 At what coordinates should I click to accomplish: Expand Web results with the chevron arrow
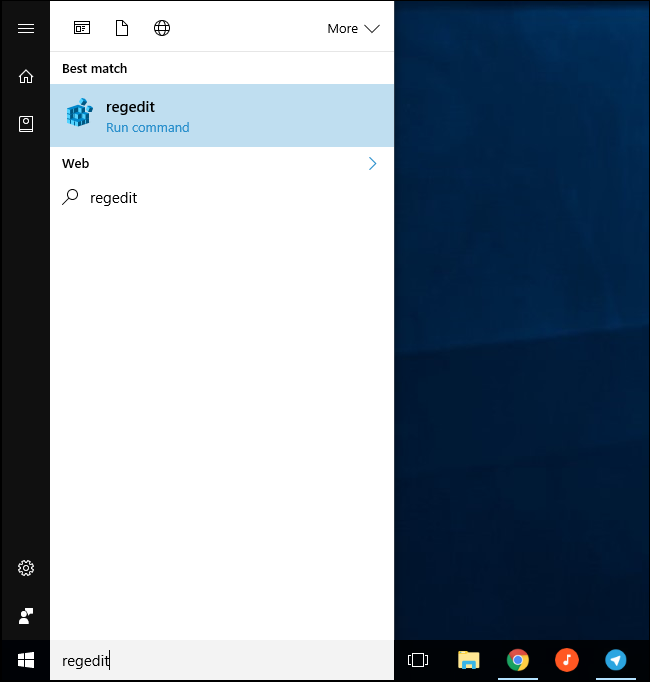372,164
